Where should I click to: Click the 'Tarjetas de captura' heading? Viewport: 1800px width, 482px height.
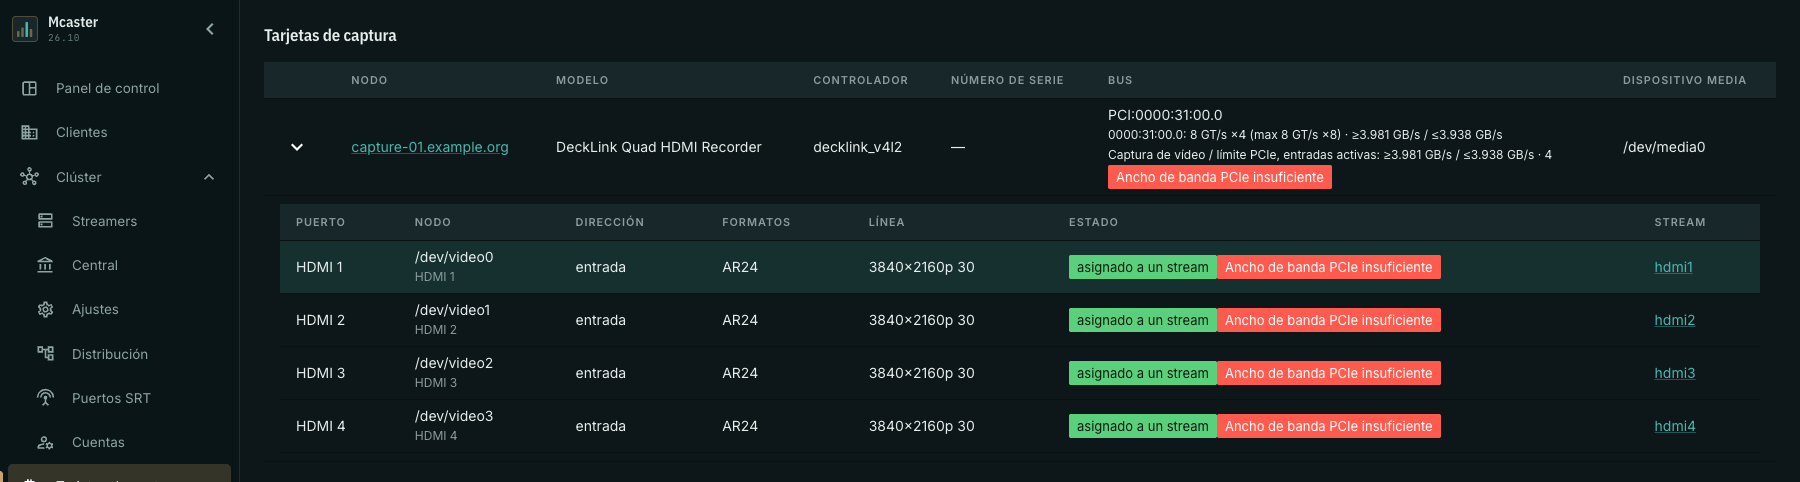pos(330,35)
